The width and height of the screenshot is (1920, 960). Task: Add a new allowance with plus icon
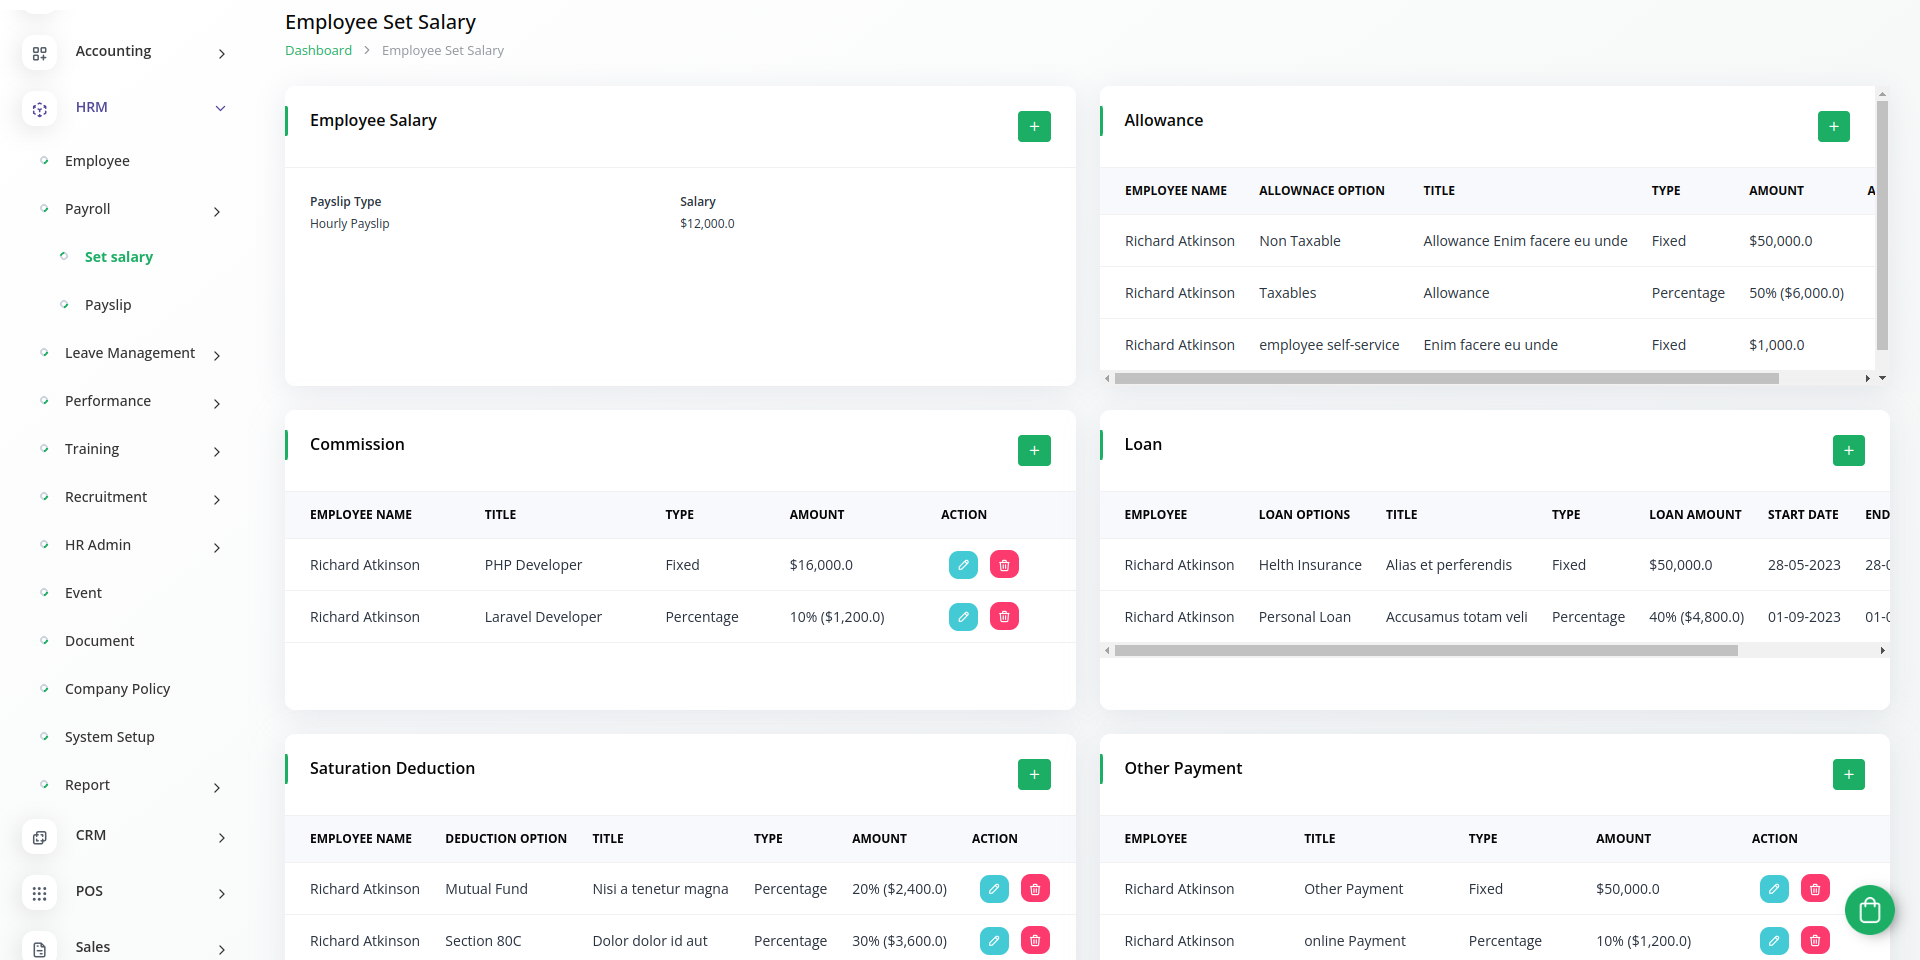click(x=1833, y=127)
